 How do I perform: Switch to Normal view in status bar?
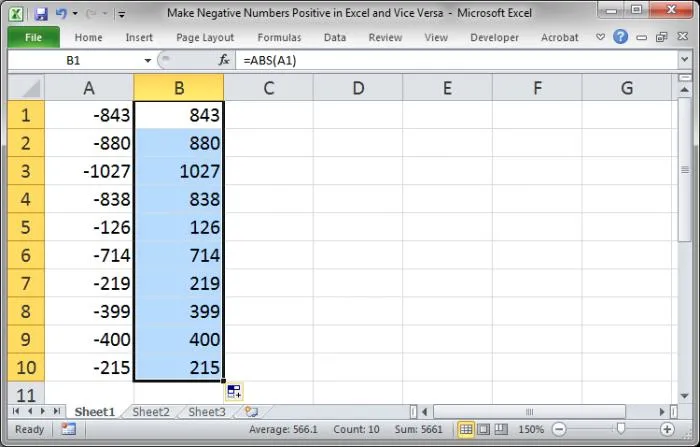coord(466,430)
